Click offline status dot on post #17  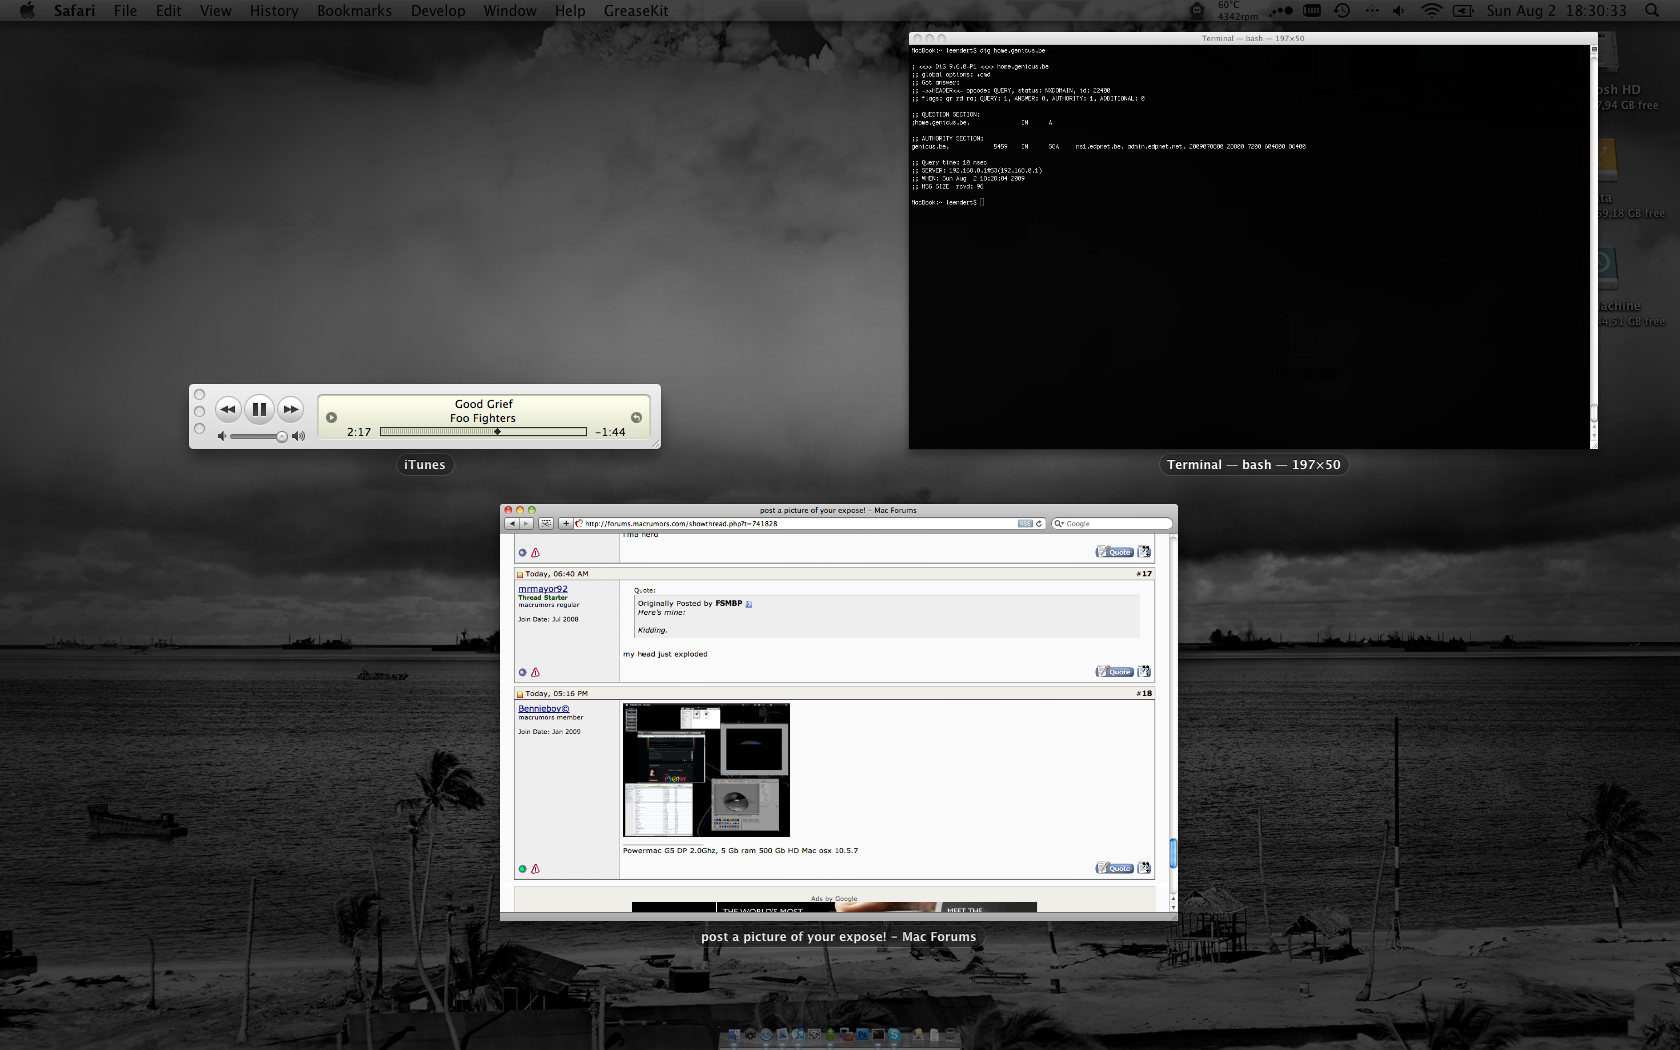(522, 672)
